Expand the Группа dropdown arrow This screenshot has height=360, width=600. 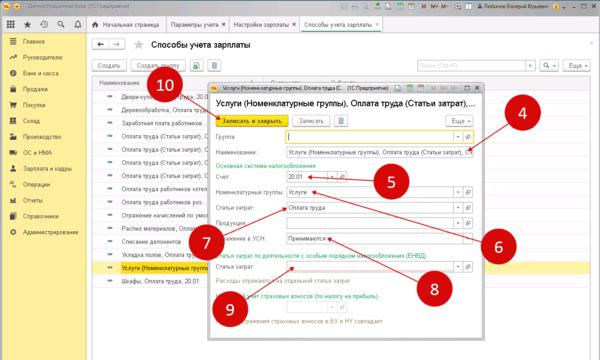point(458,137)
